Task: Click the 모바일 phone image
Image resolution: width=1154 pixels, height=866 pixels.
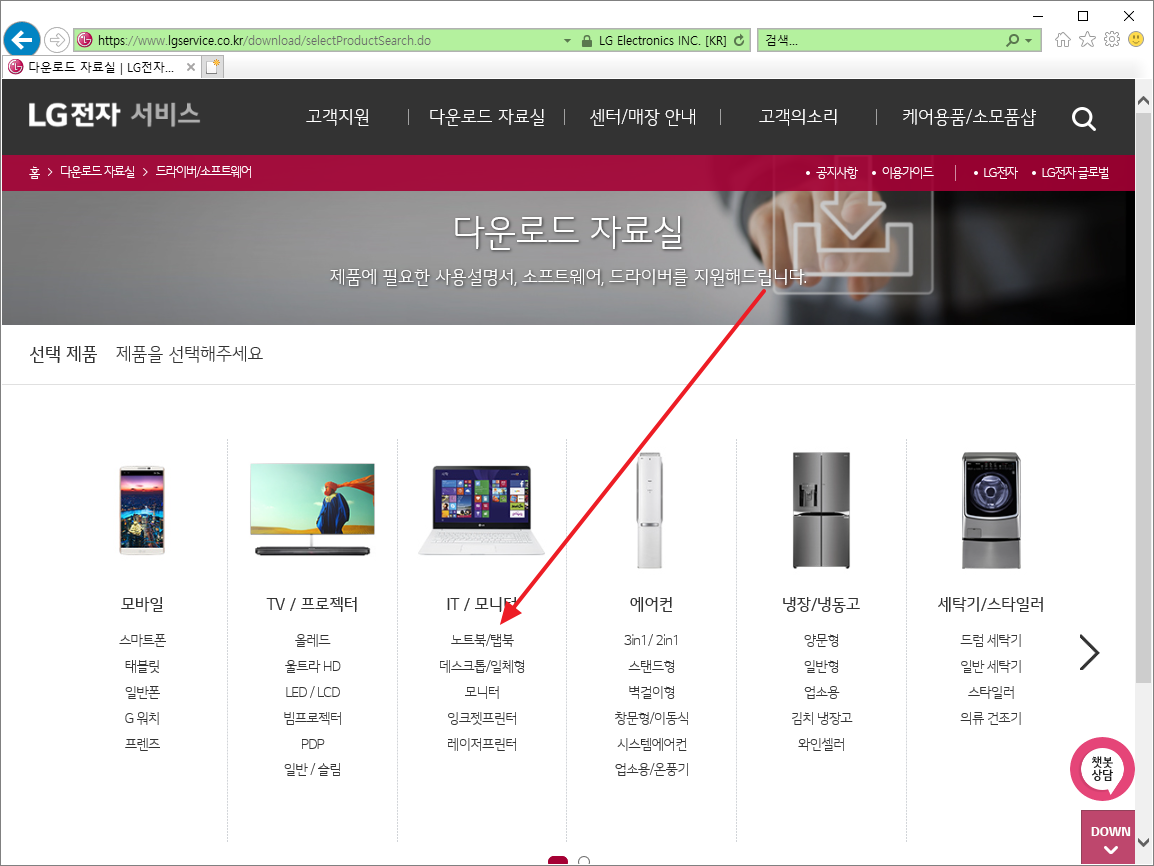Action: [x=142, y=511]
